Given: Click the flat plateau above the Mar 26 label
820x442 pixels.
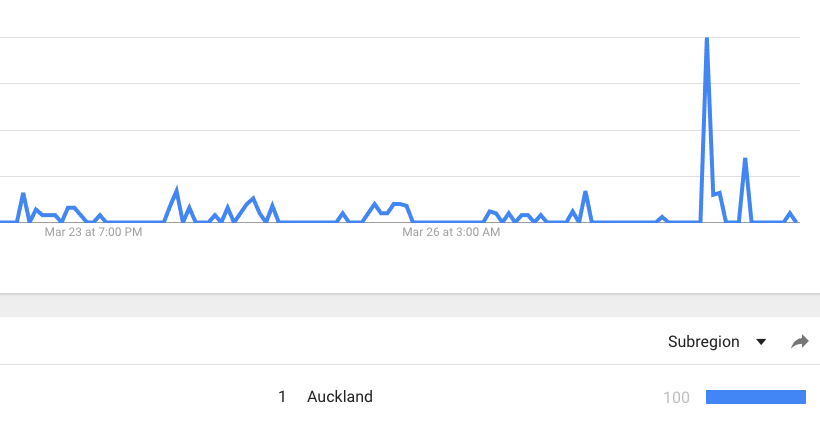Looking at the screenshot, I should 398,204.
